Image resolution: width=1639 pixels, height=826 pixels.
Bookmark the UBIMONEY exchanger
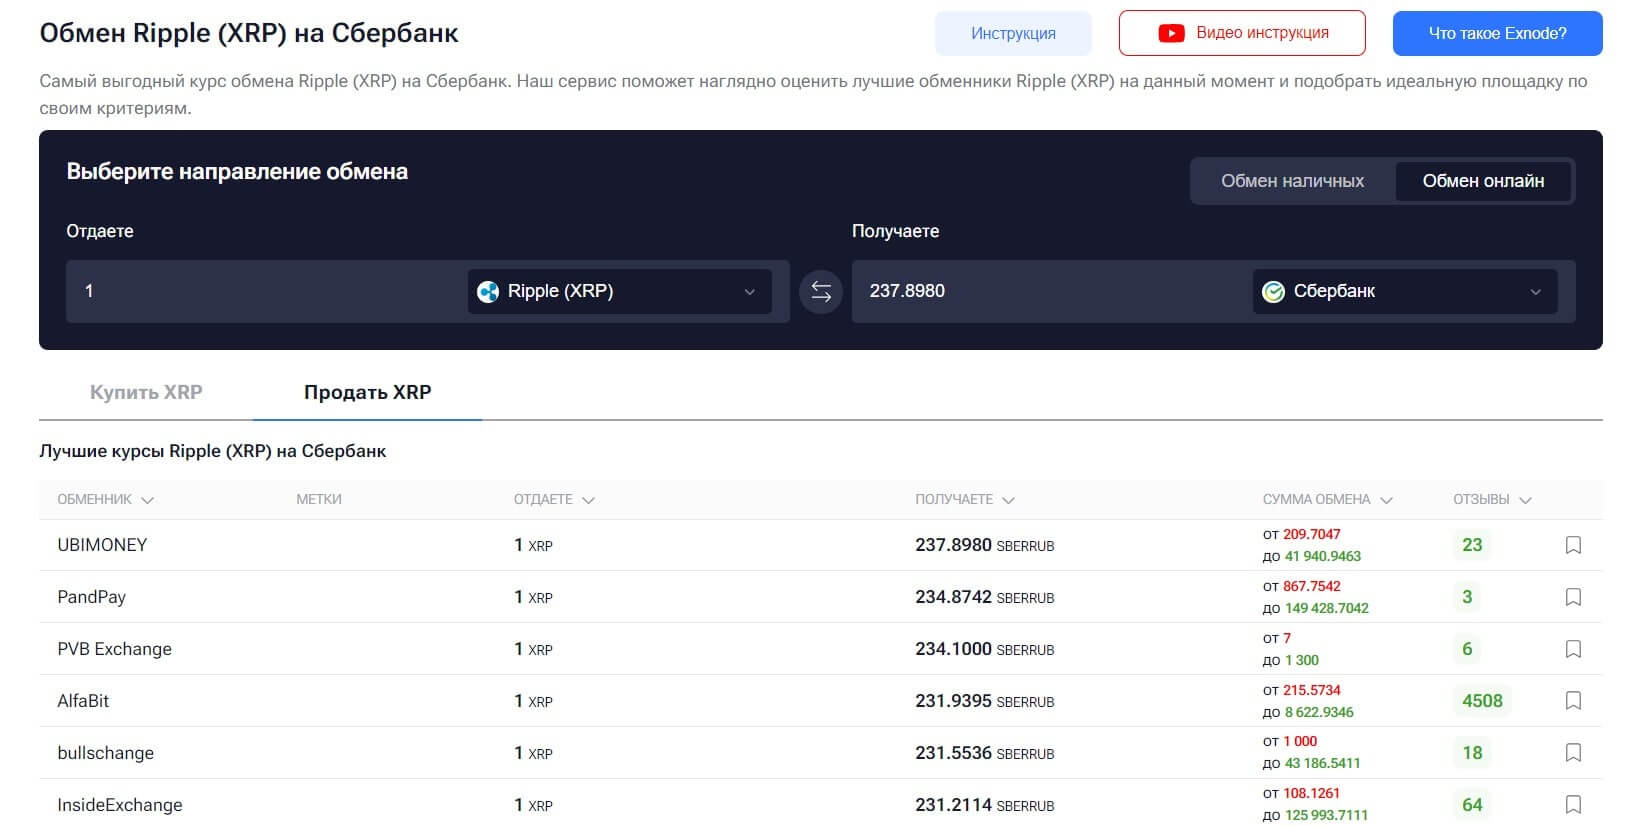tap(1572, 545)
